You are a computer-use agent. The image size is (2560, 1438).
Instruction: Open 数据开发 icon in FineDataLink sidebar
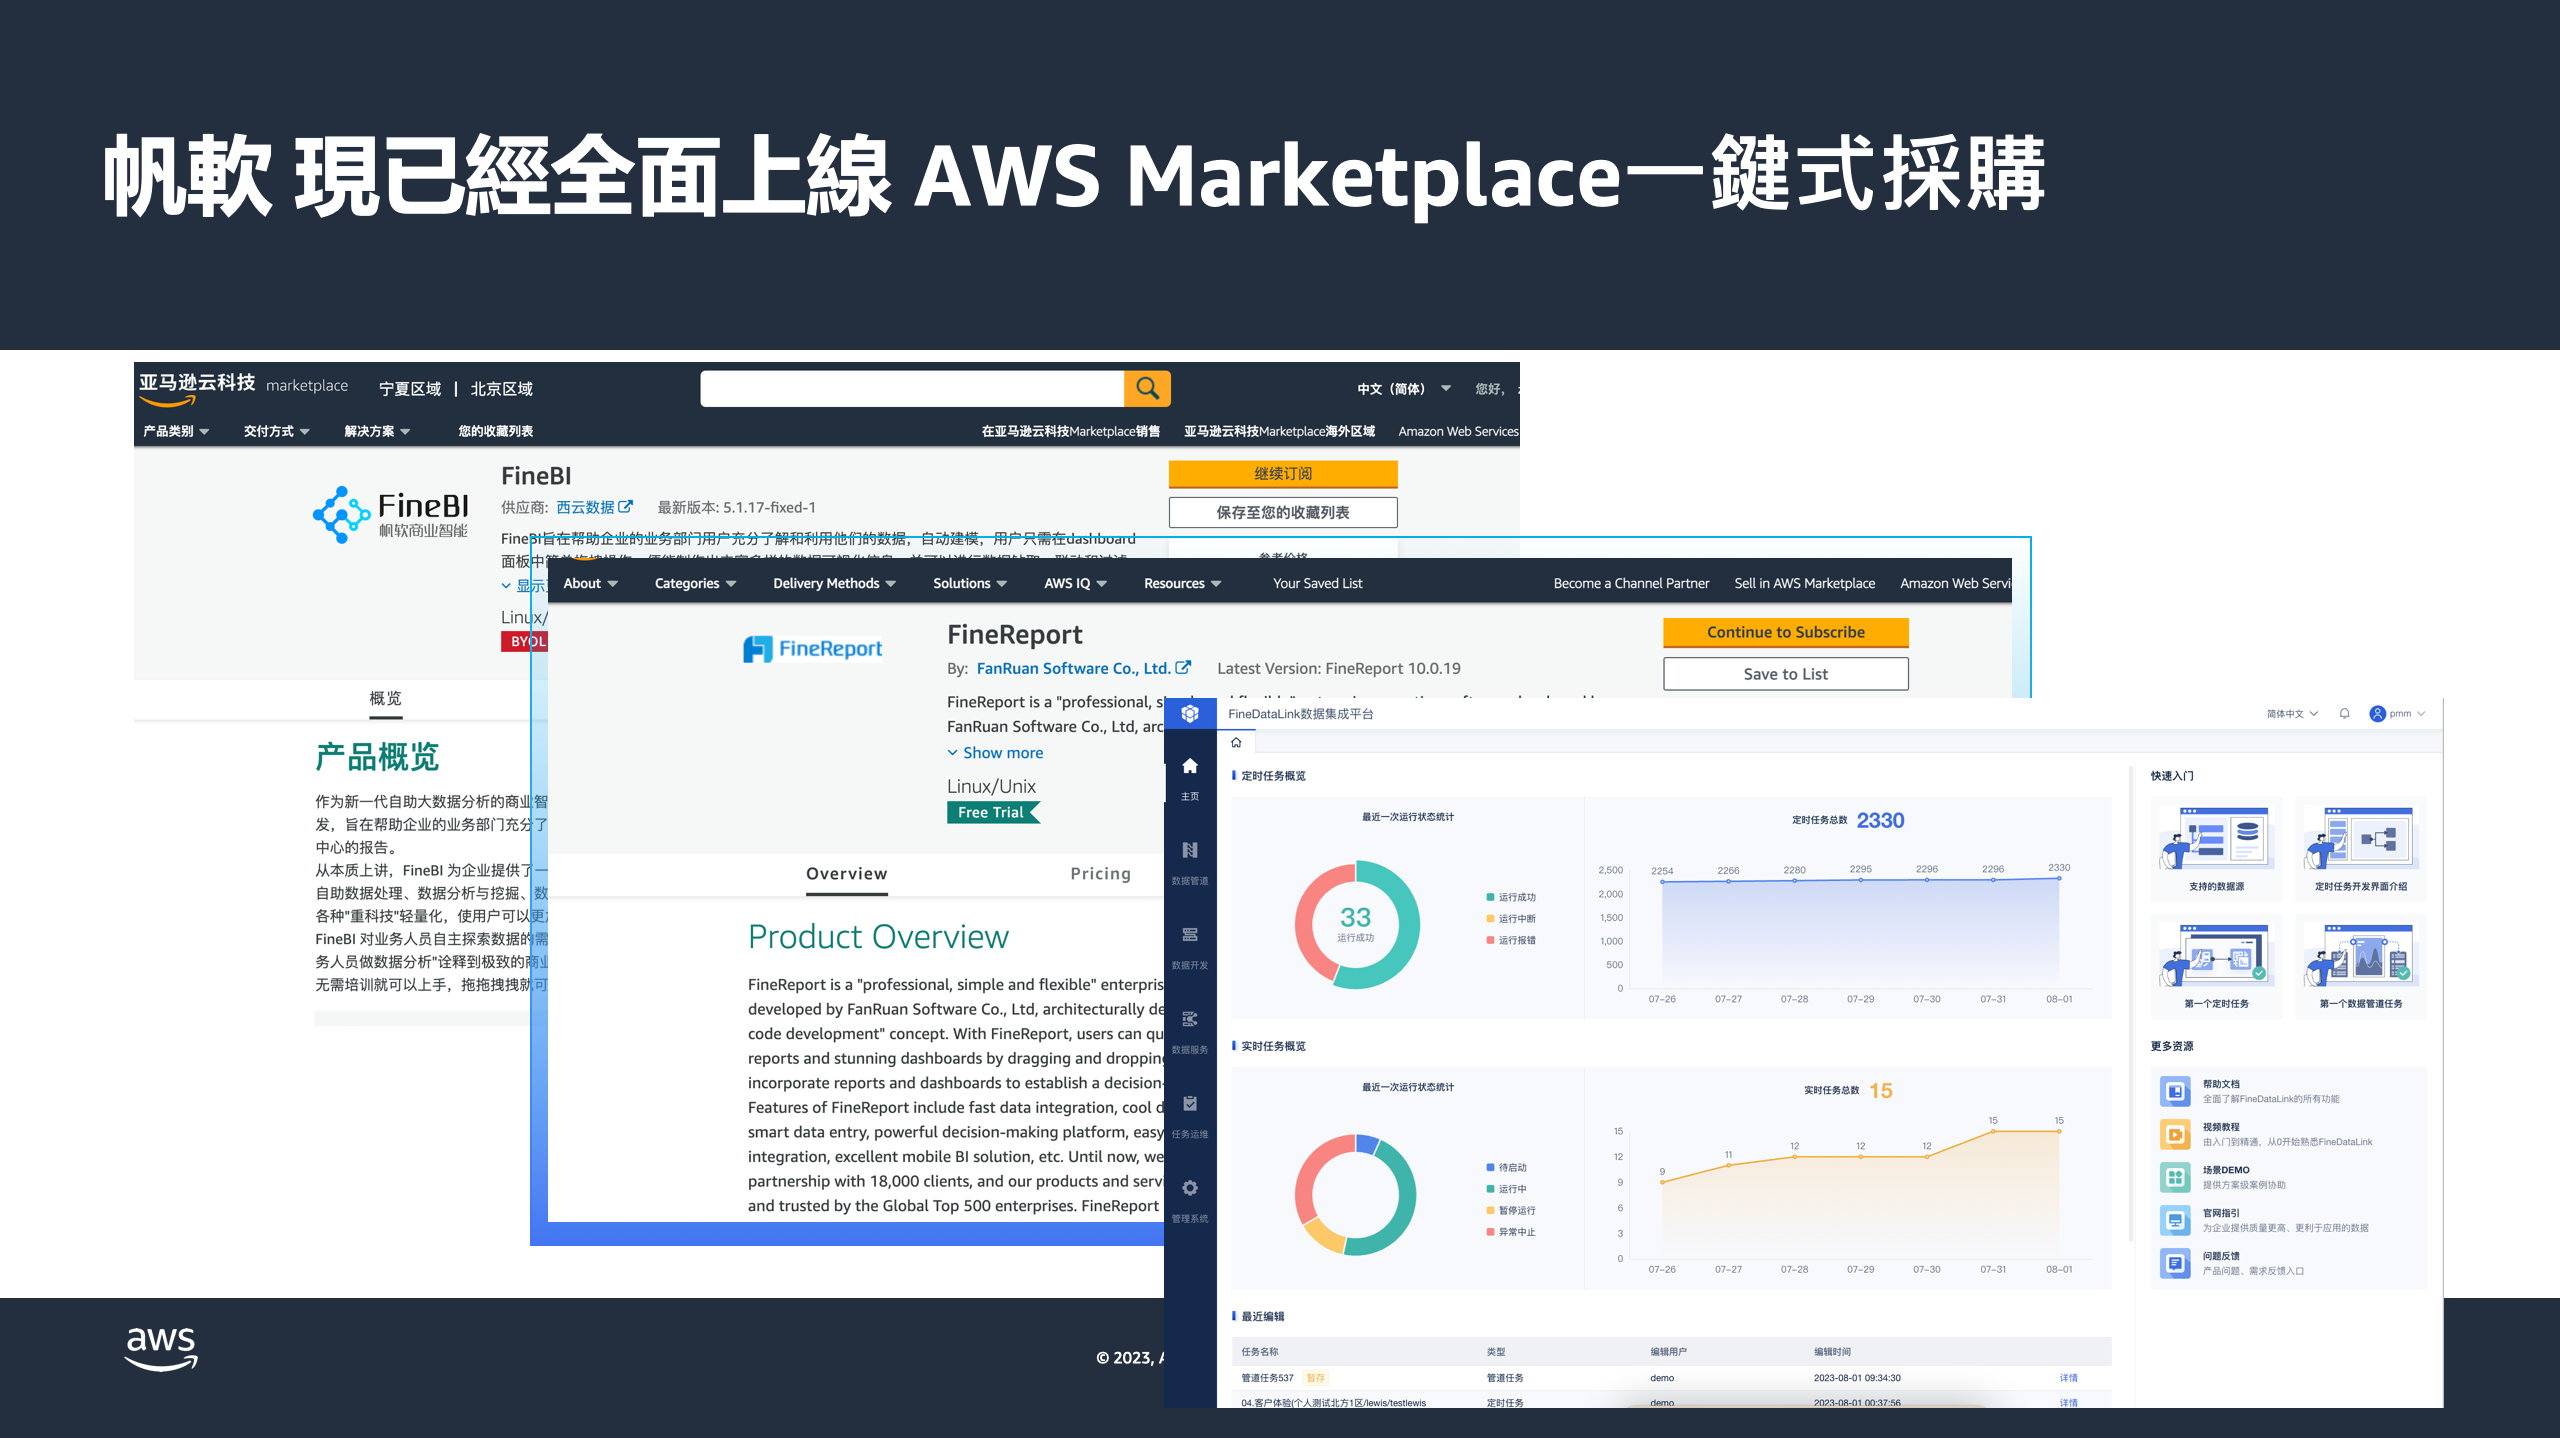tap(1190, 935)
